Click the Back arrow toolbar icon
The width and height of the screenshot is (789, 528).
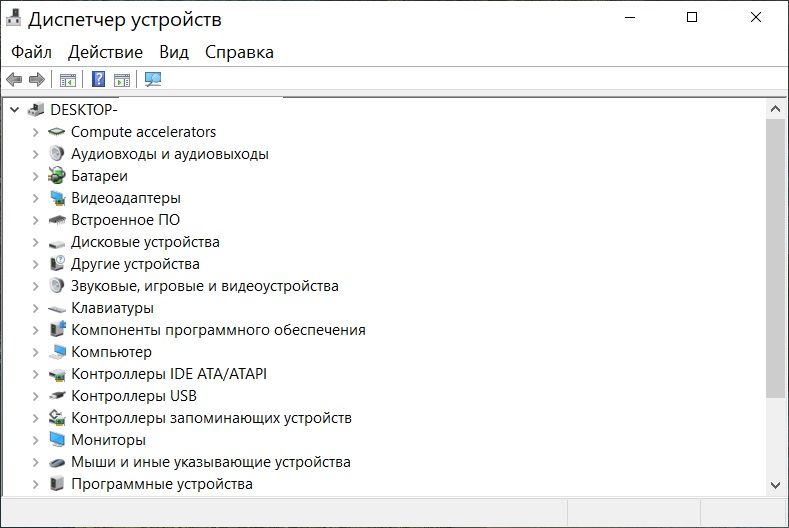pos(14,80)
